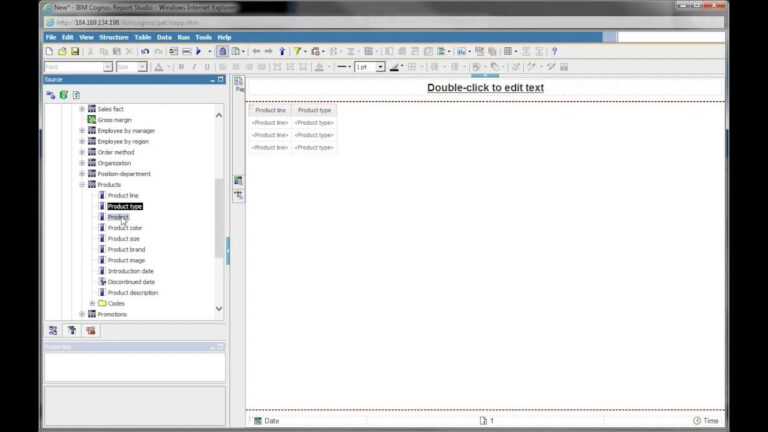Open the font name dropdown
This screenshot has height=432, width=768.
pyautogui.click(x=108, y=67)
